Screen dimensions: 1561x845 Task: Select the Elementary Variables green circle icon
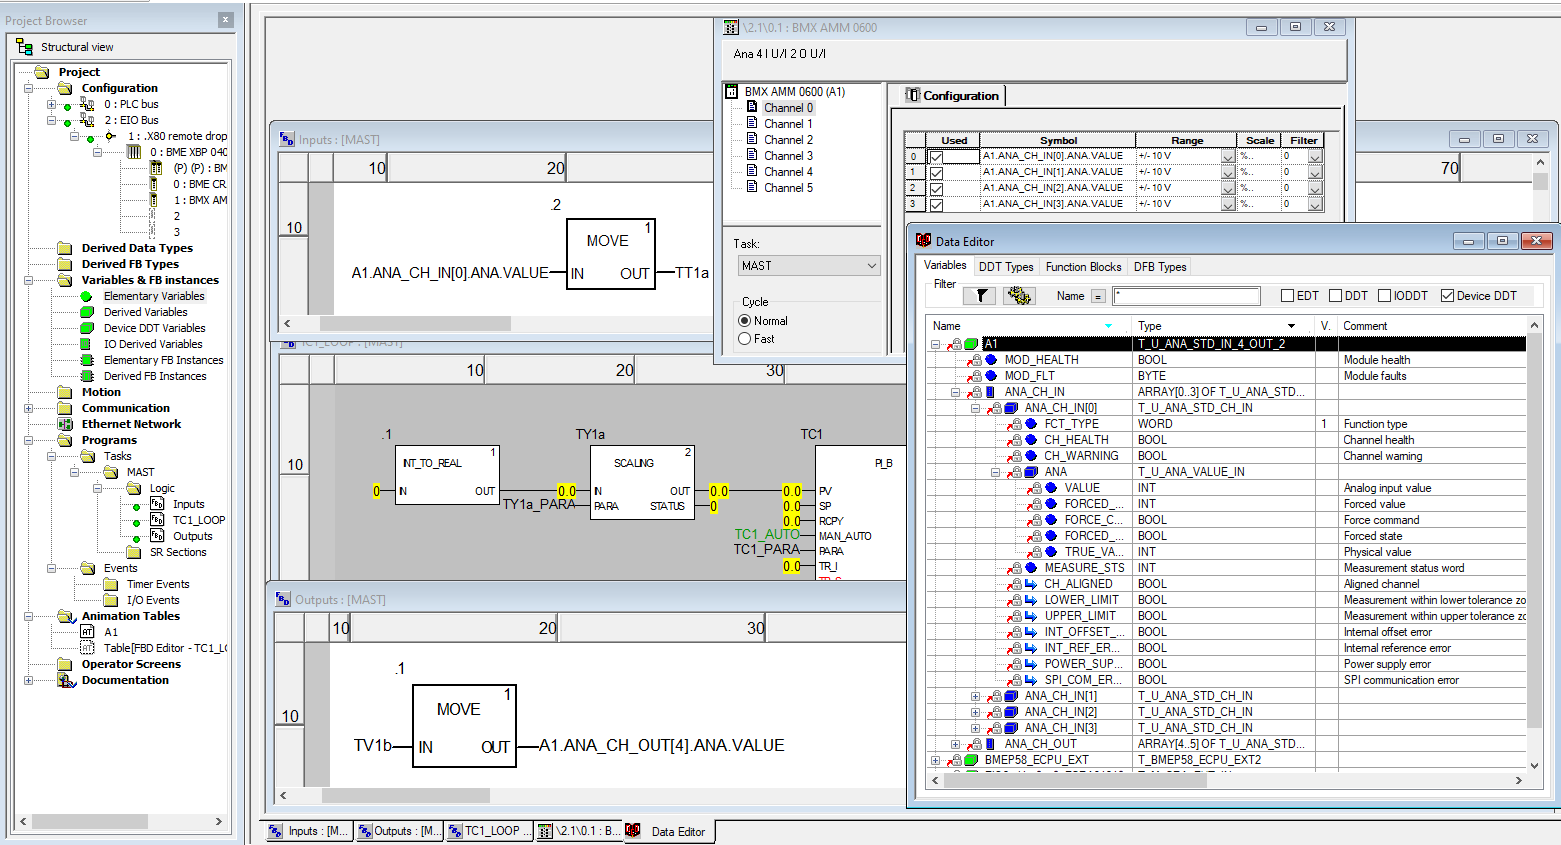86,296
